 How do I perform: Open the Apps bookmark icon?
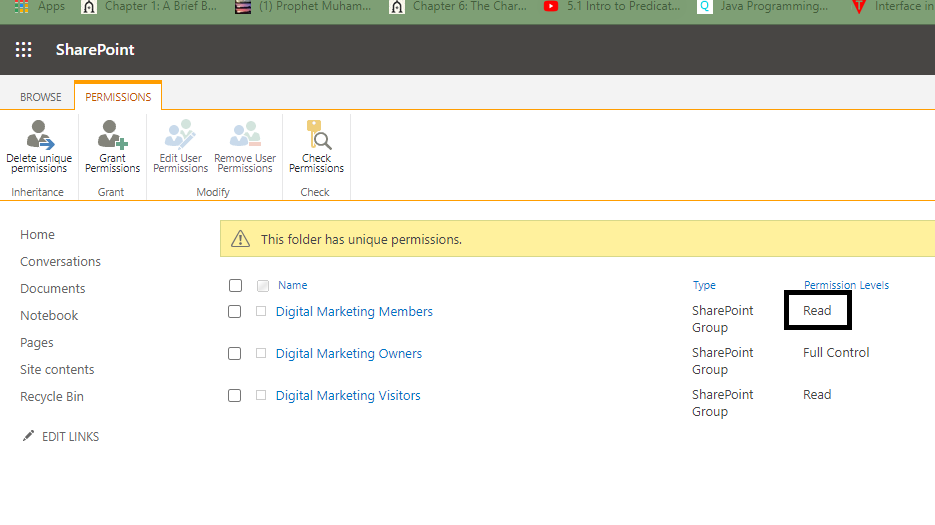tap(21, 7)
